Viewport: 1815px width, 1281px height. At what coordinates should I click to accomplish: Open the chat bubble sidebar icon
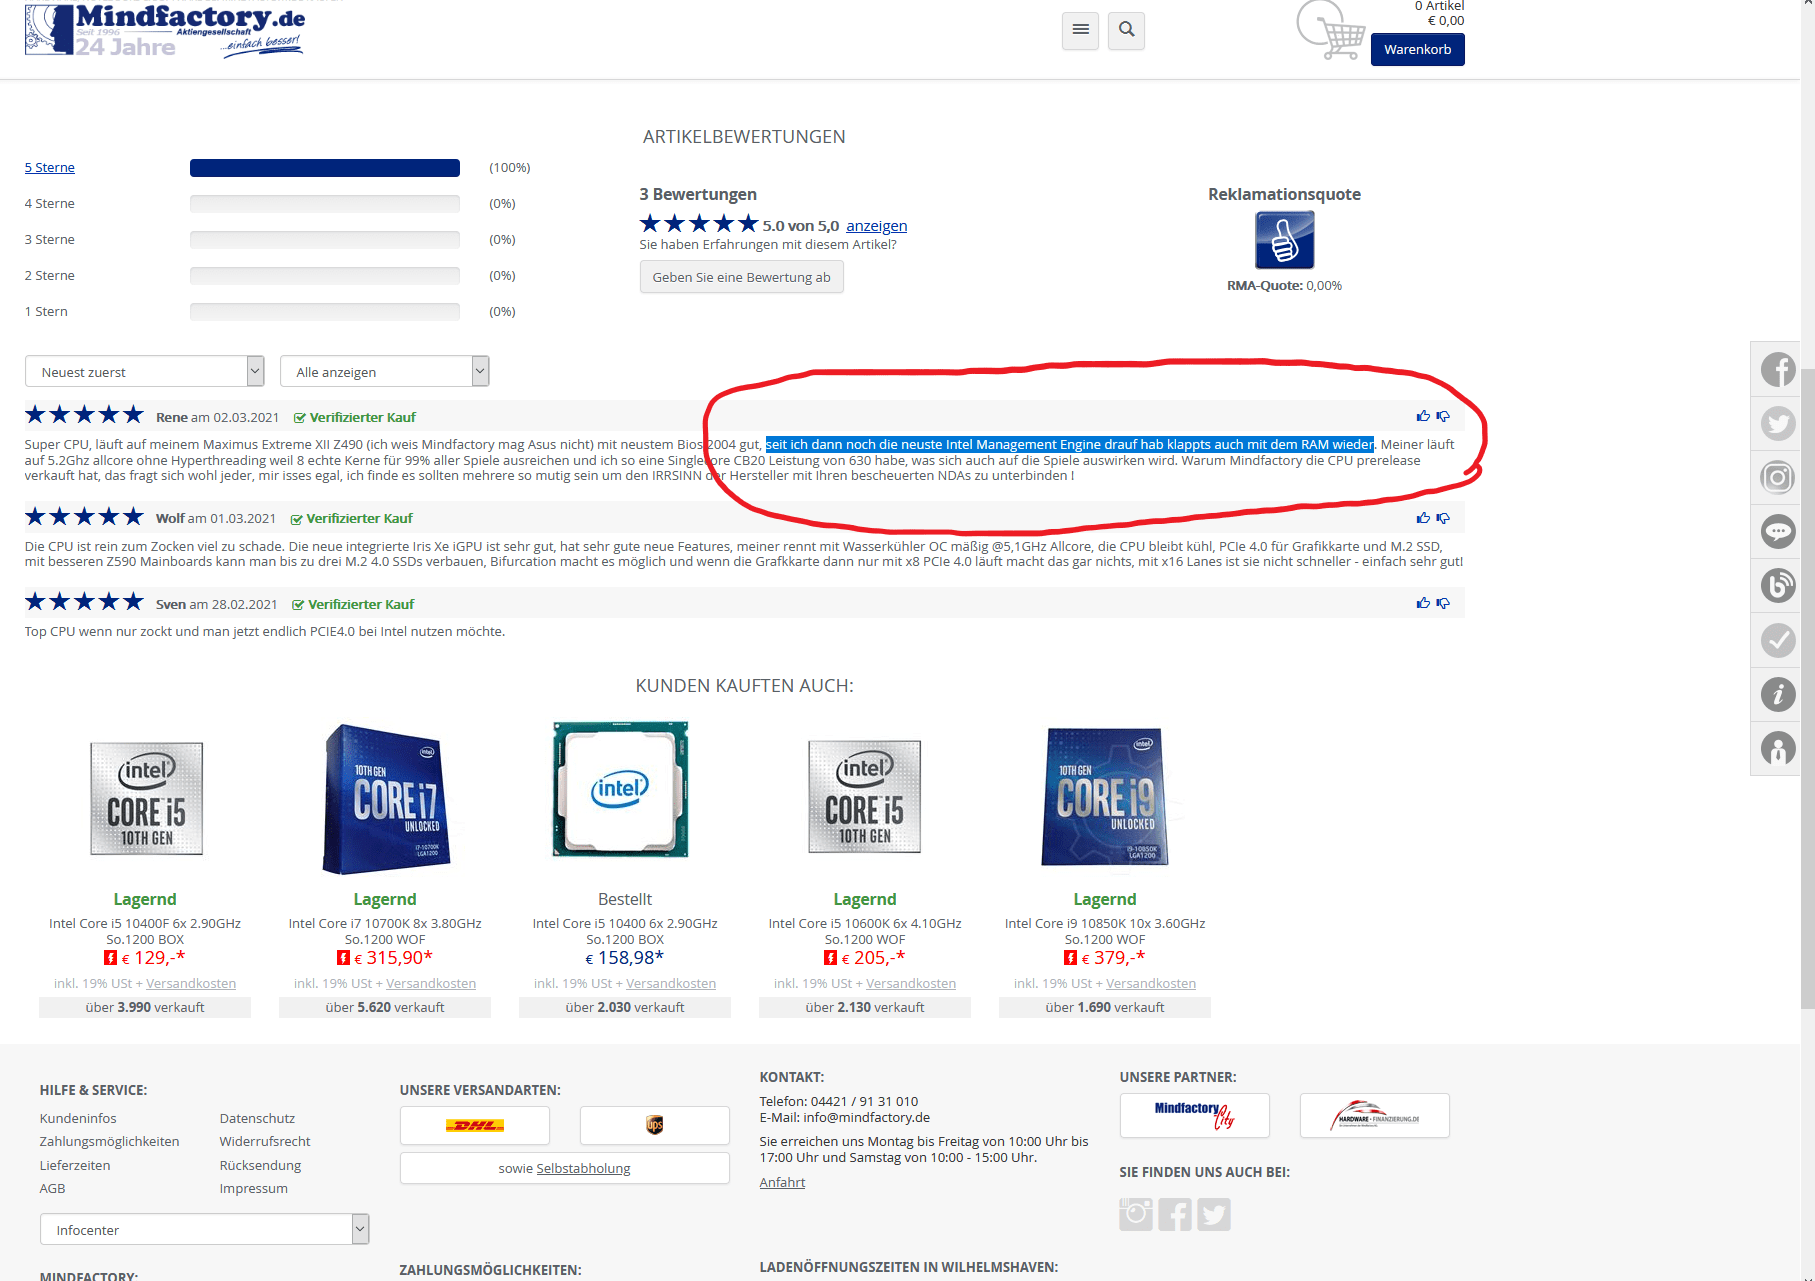(1778, 531)
